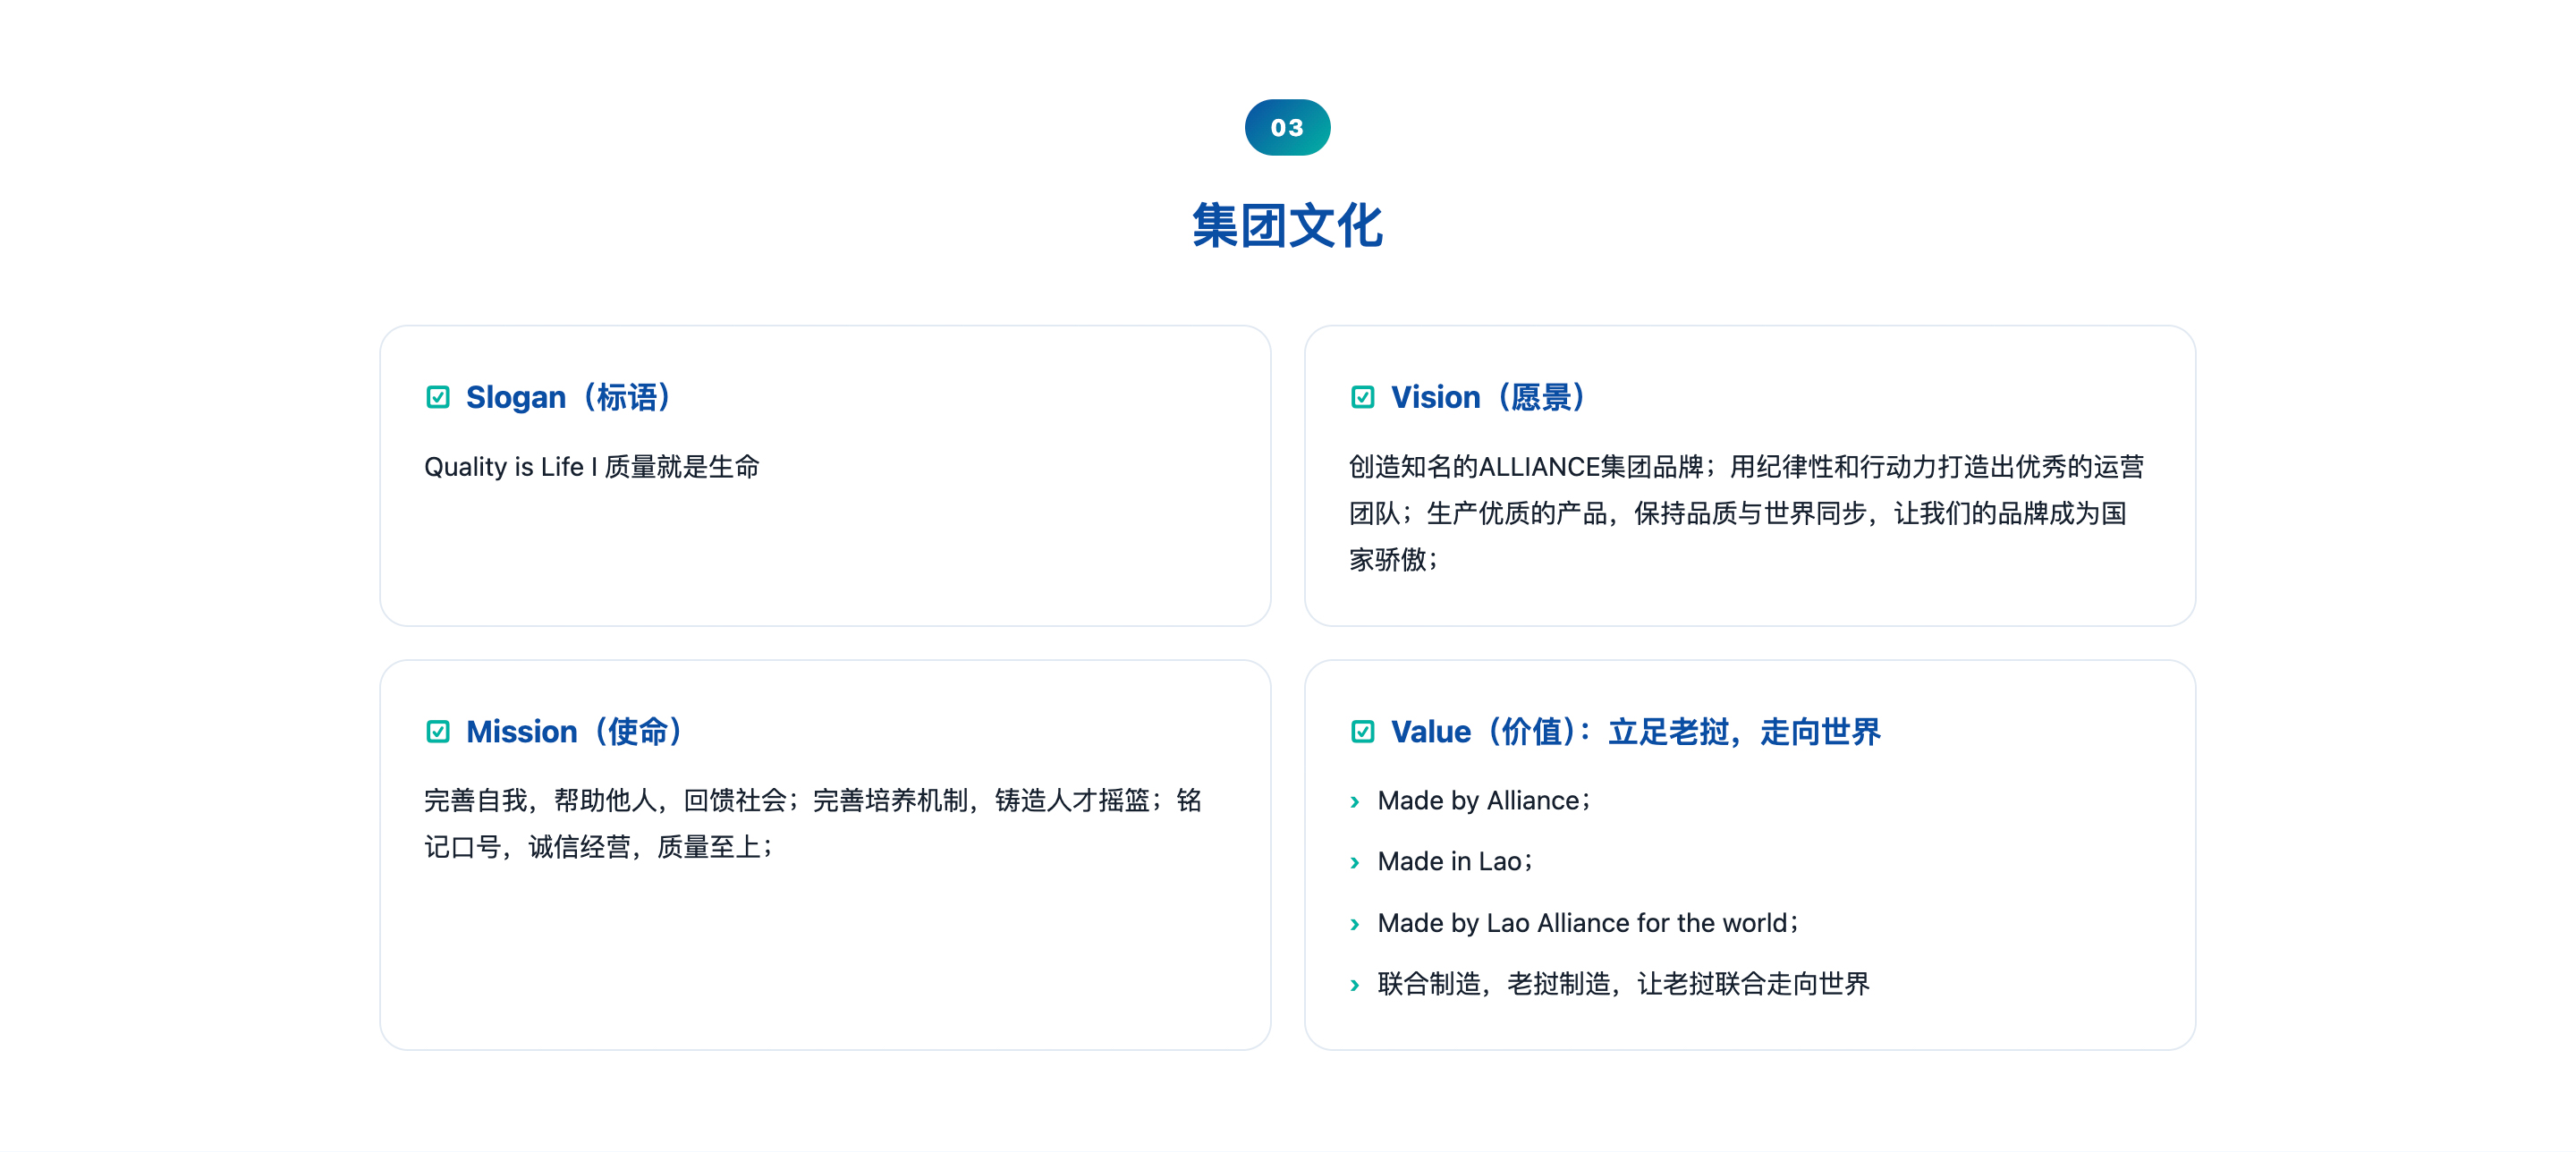Click the check icon beside Mission heading

(x=438, y=731)
